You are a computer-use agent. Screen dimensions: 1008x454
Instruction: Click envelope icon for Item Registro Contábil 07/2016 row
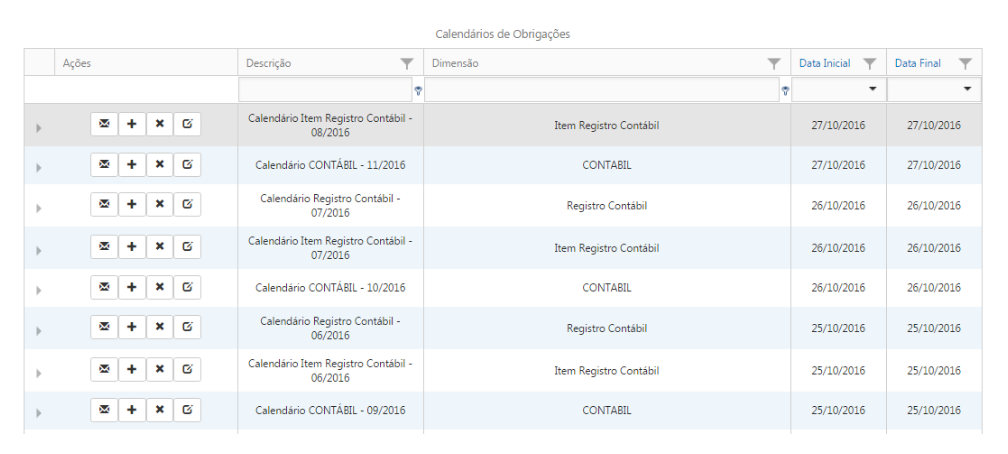click(x=104, y=246)
